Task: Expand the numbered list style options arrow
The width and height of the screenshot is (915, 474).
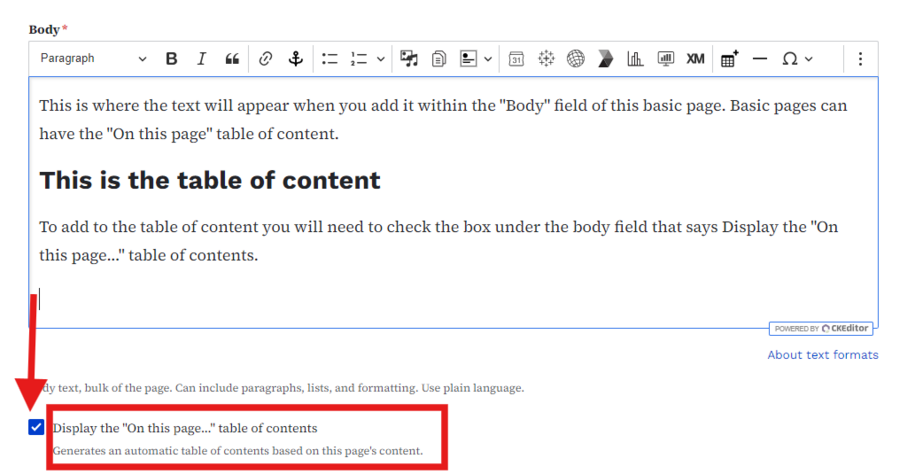Action: 381,59
